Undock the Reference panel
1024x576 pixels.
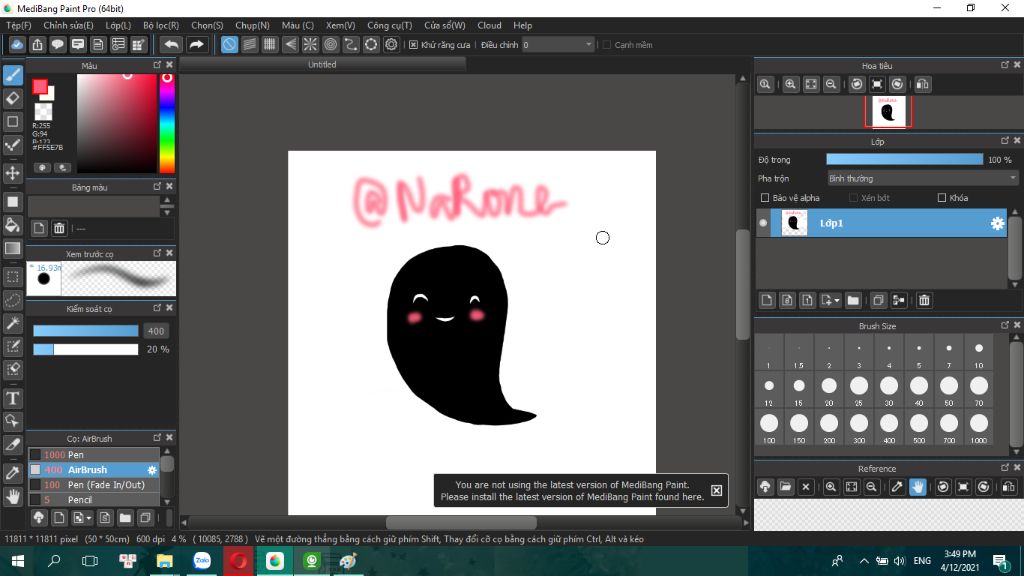pyautogui.click(x=1004, y=468)
